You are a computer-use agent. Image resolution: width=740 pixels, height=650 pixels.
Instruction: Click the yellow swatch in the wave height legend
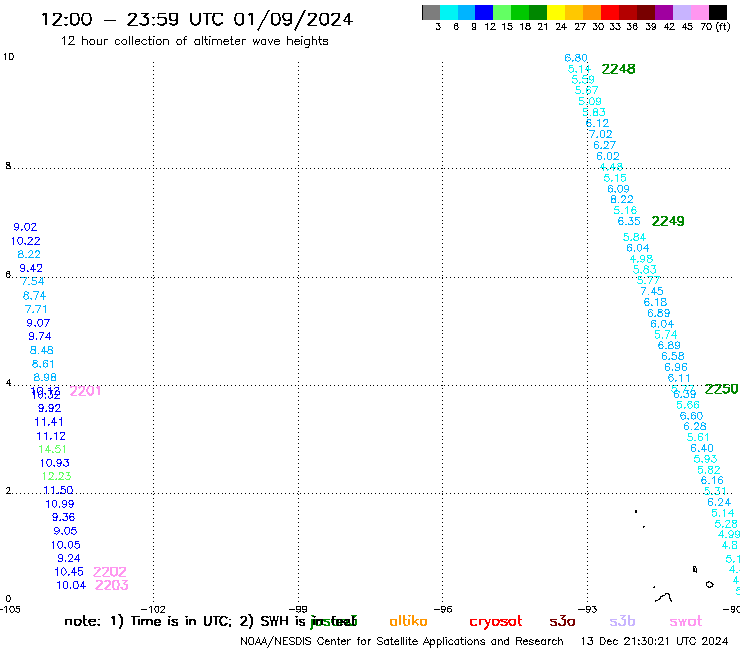tap(556, 12)
